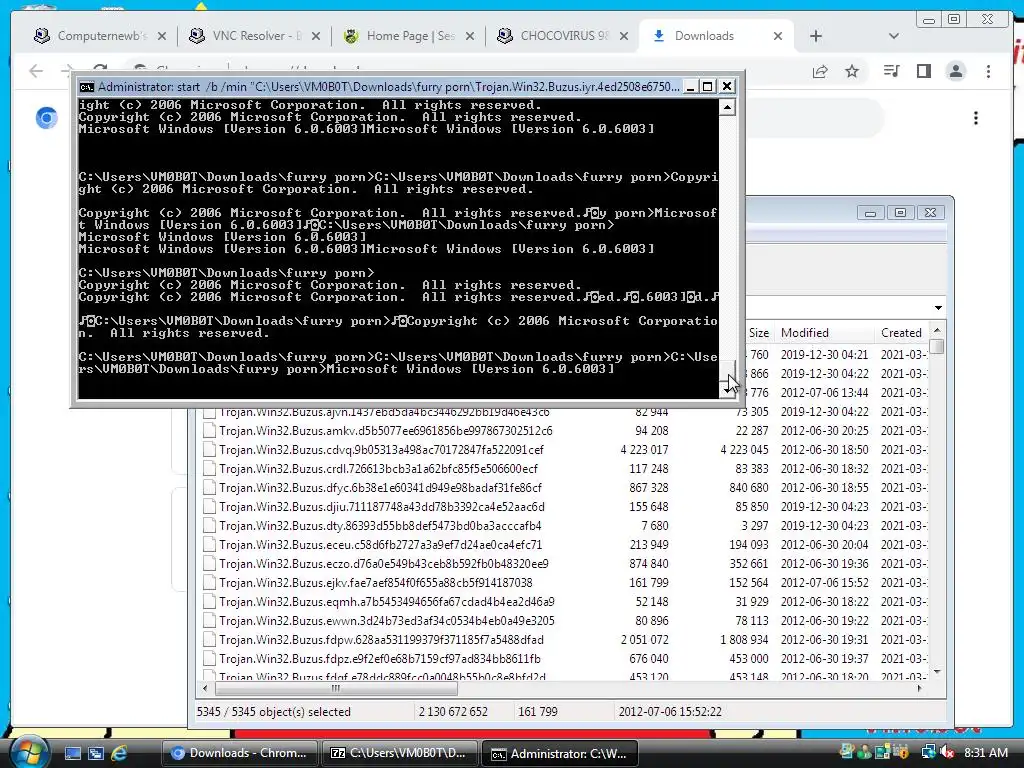Select file Trojan.Win32.Buzus.crdl
Image resolution: width=1024 pixels, height=768 pixels.
(x=378, y=469)
